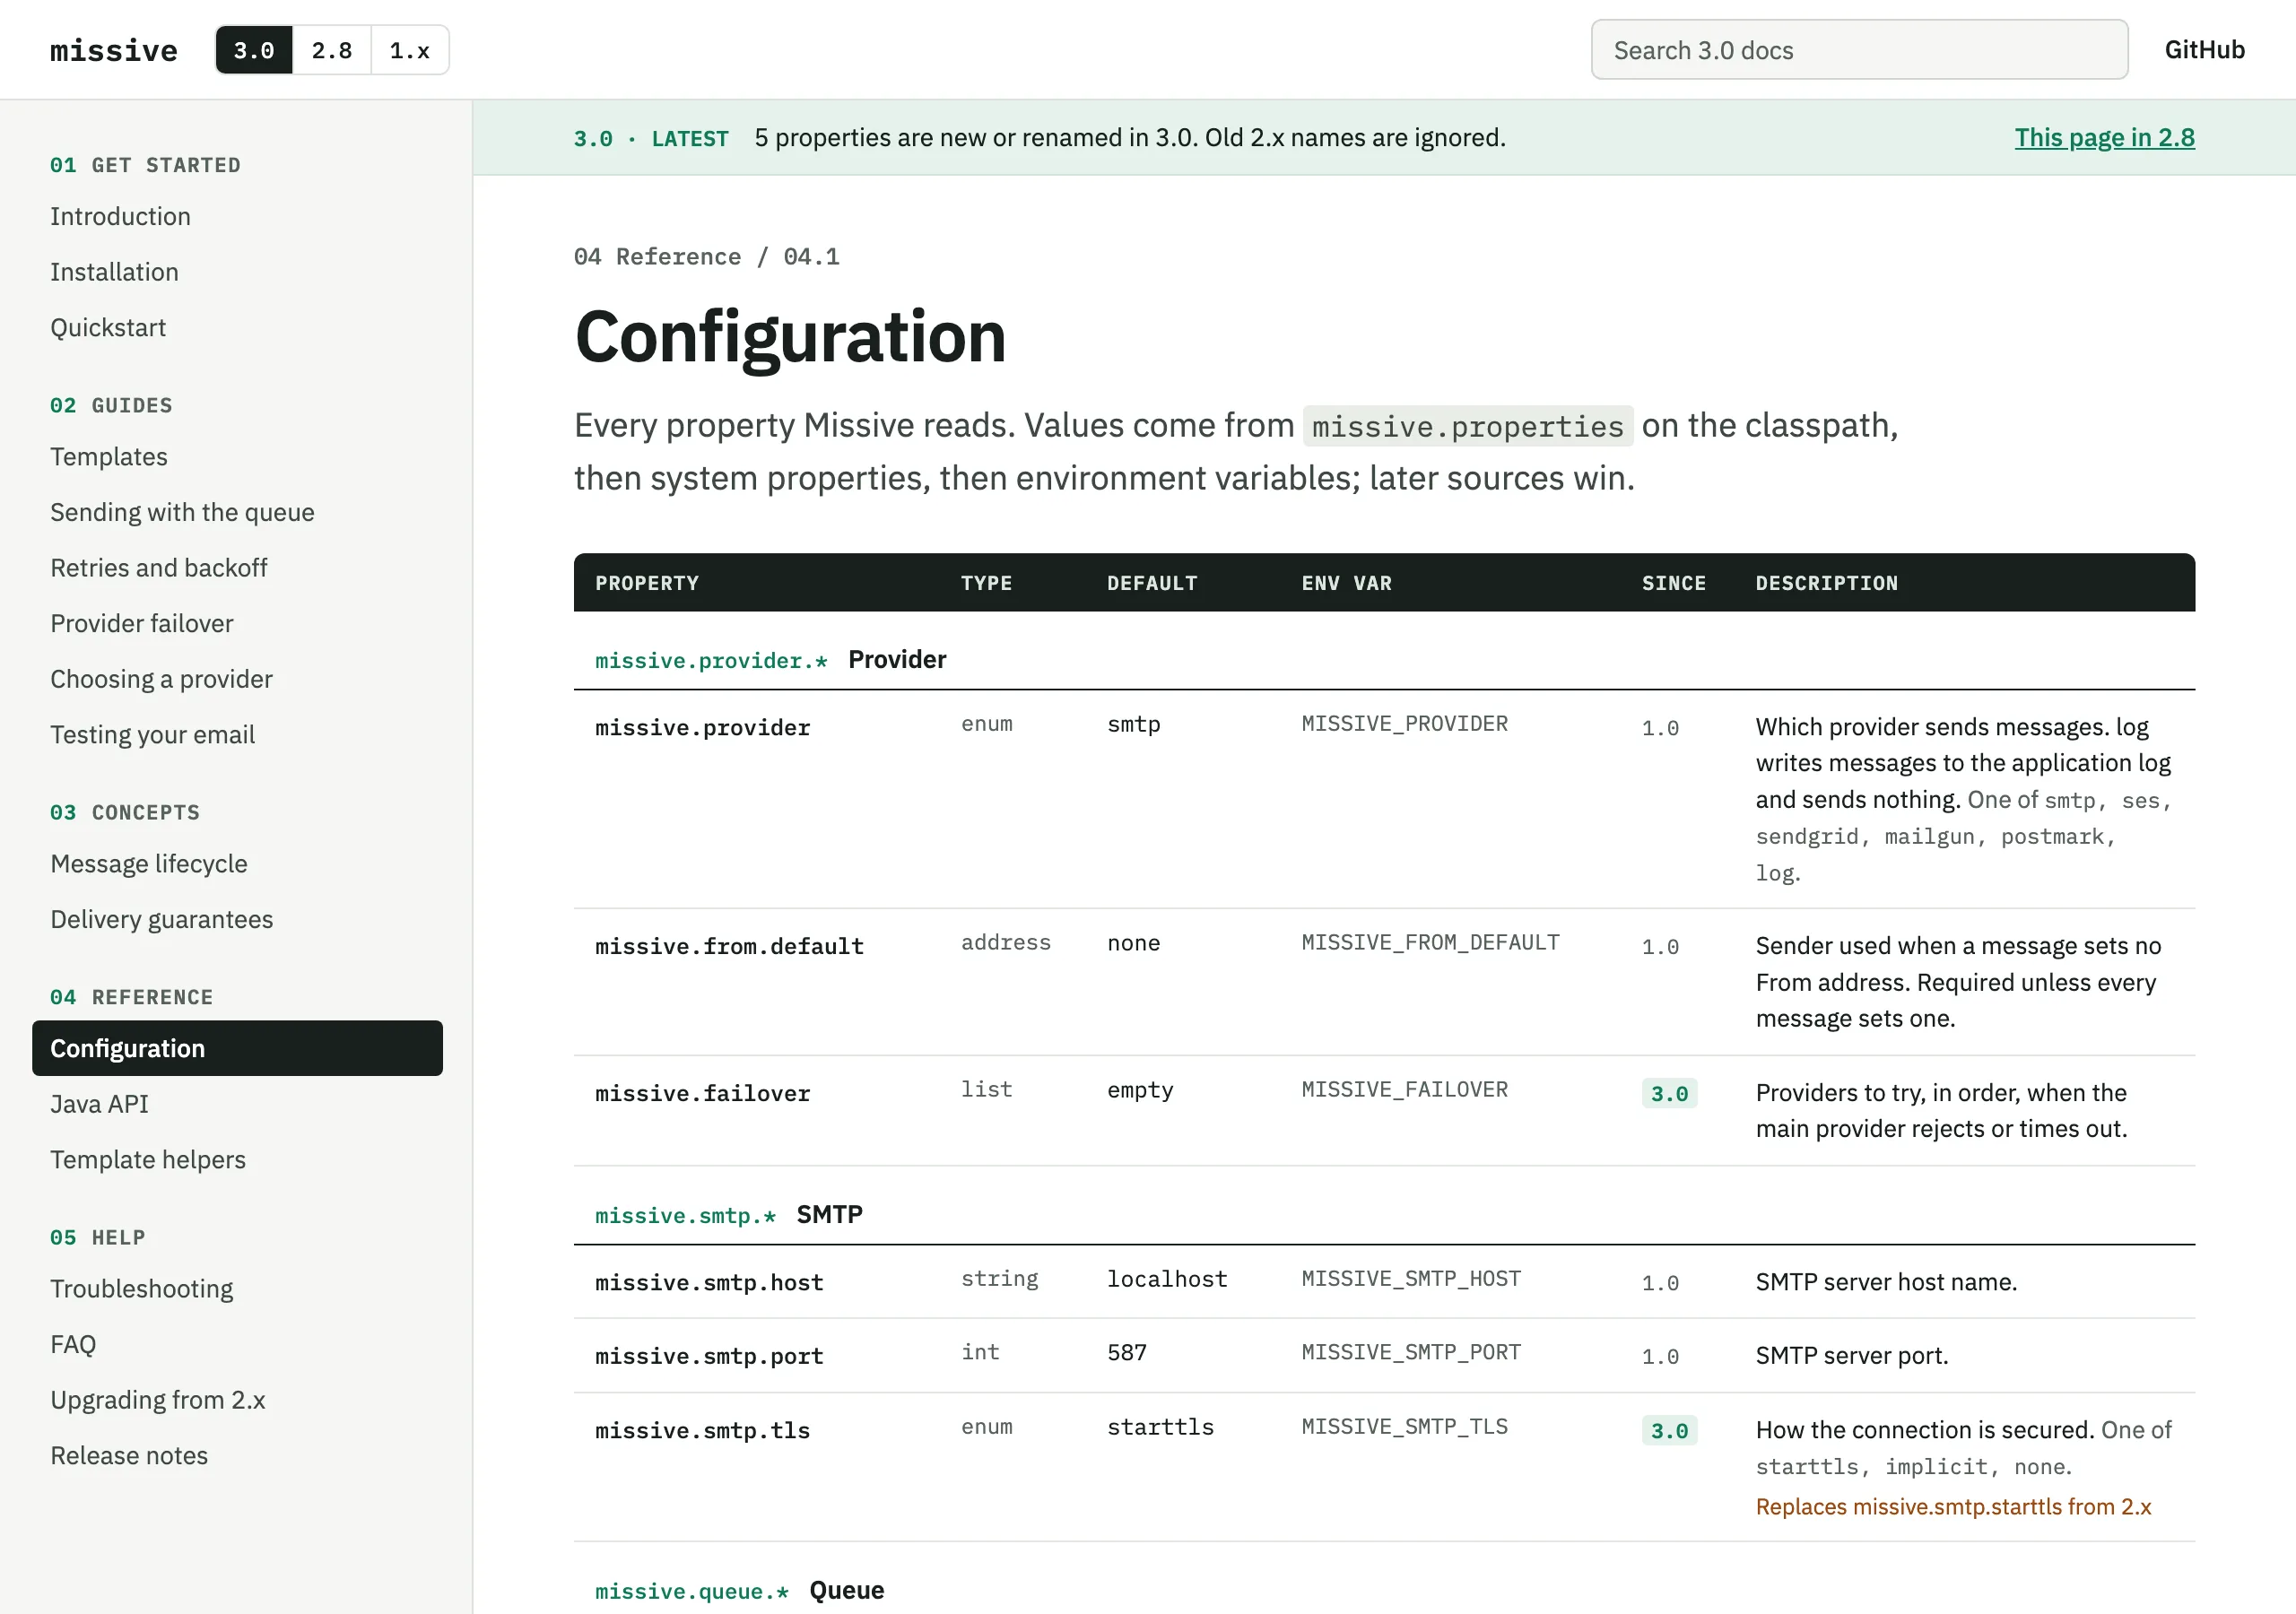2296x1614 pixels.
Task: Open the Provider failover guide
Action: pyautogui.click(x=142, y=623)
